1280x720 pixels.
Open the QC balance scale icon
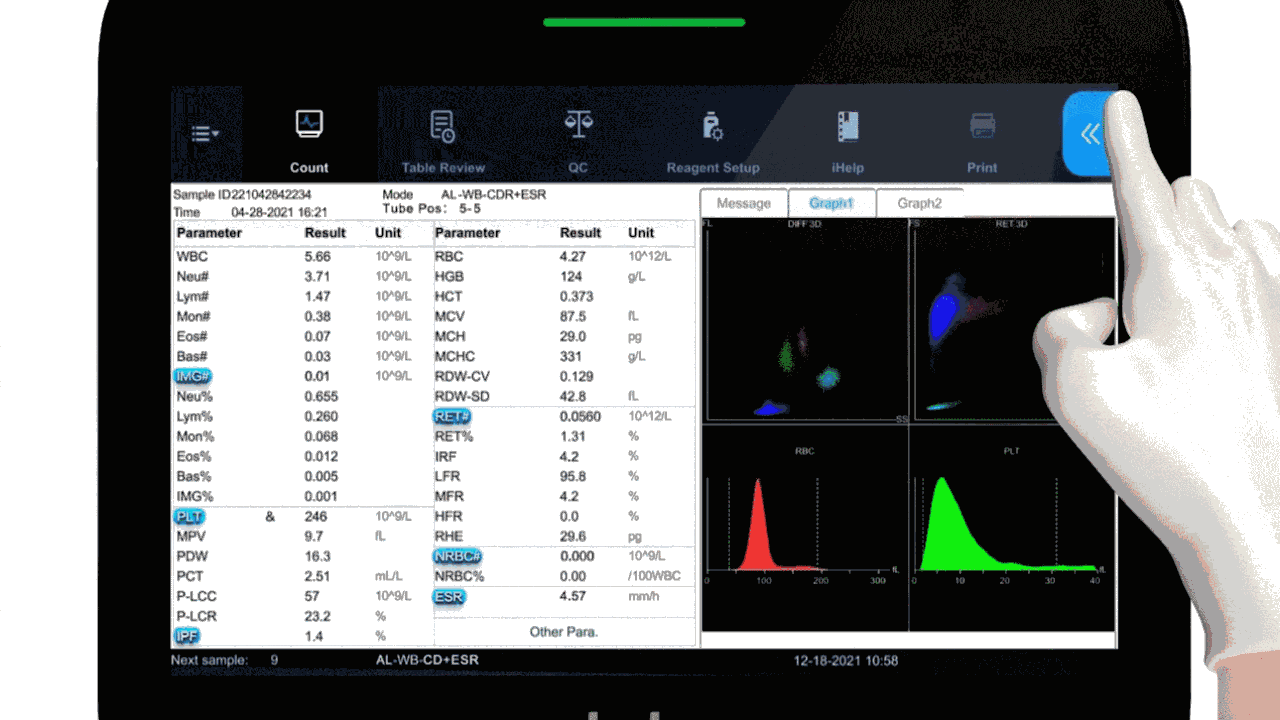[x=578, y=125]
